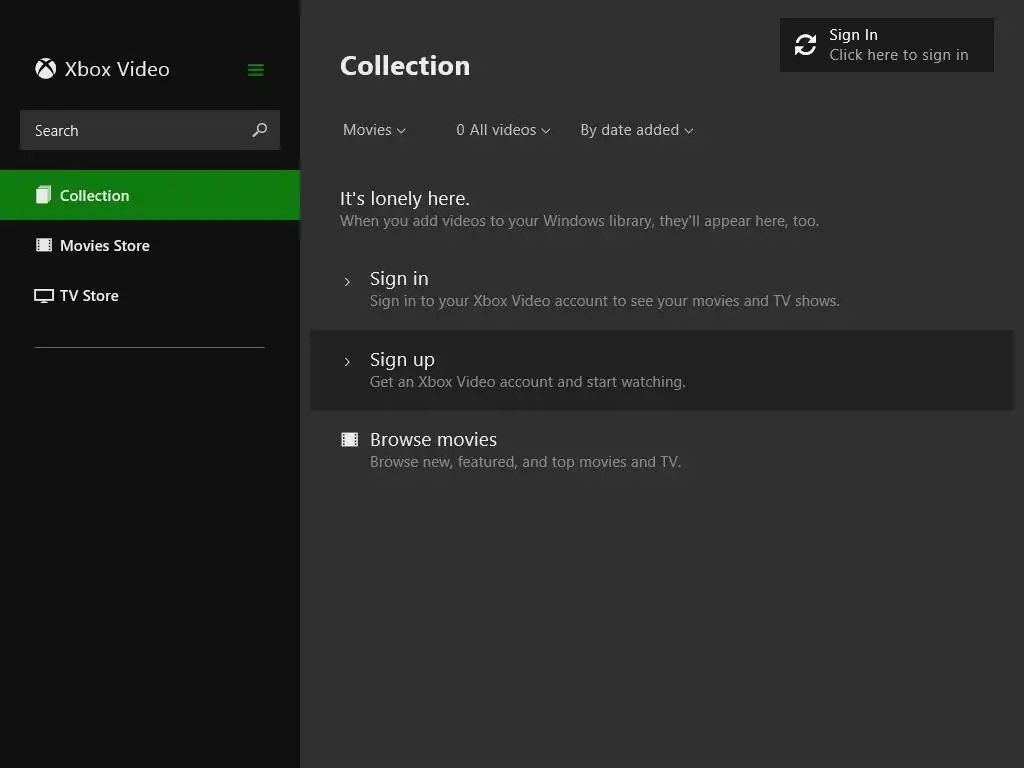Click the sync arrows sign-in icon
The image size is (1024, 768).
(x=805, y=45)
